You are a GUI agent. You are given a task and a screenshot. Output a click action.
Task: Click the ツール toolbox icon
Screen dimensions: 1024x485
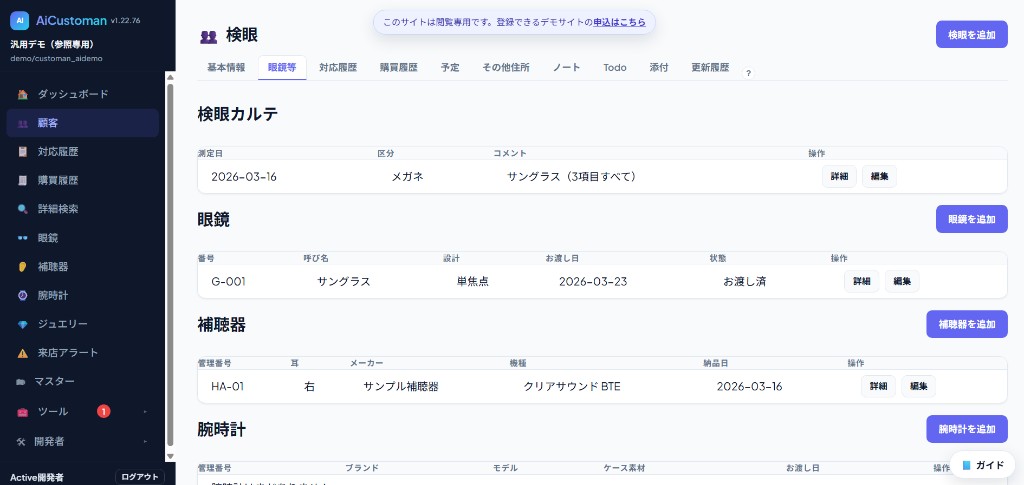point(23,412)
